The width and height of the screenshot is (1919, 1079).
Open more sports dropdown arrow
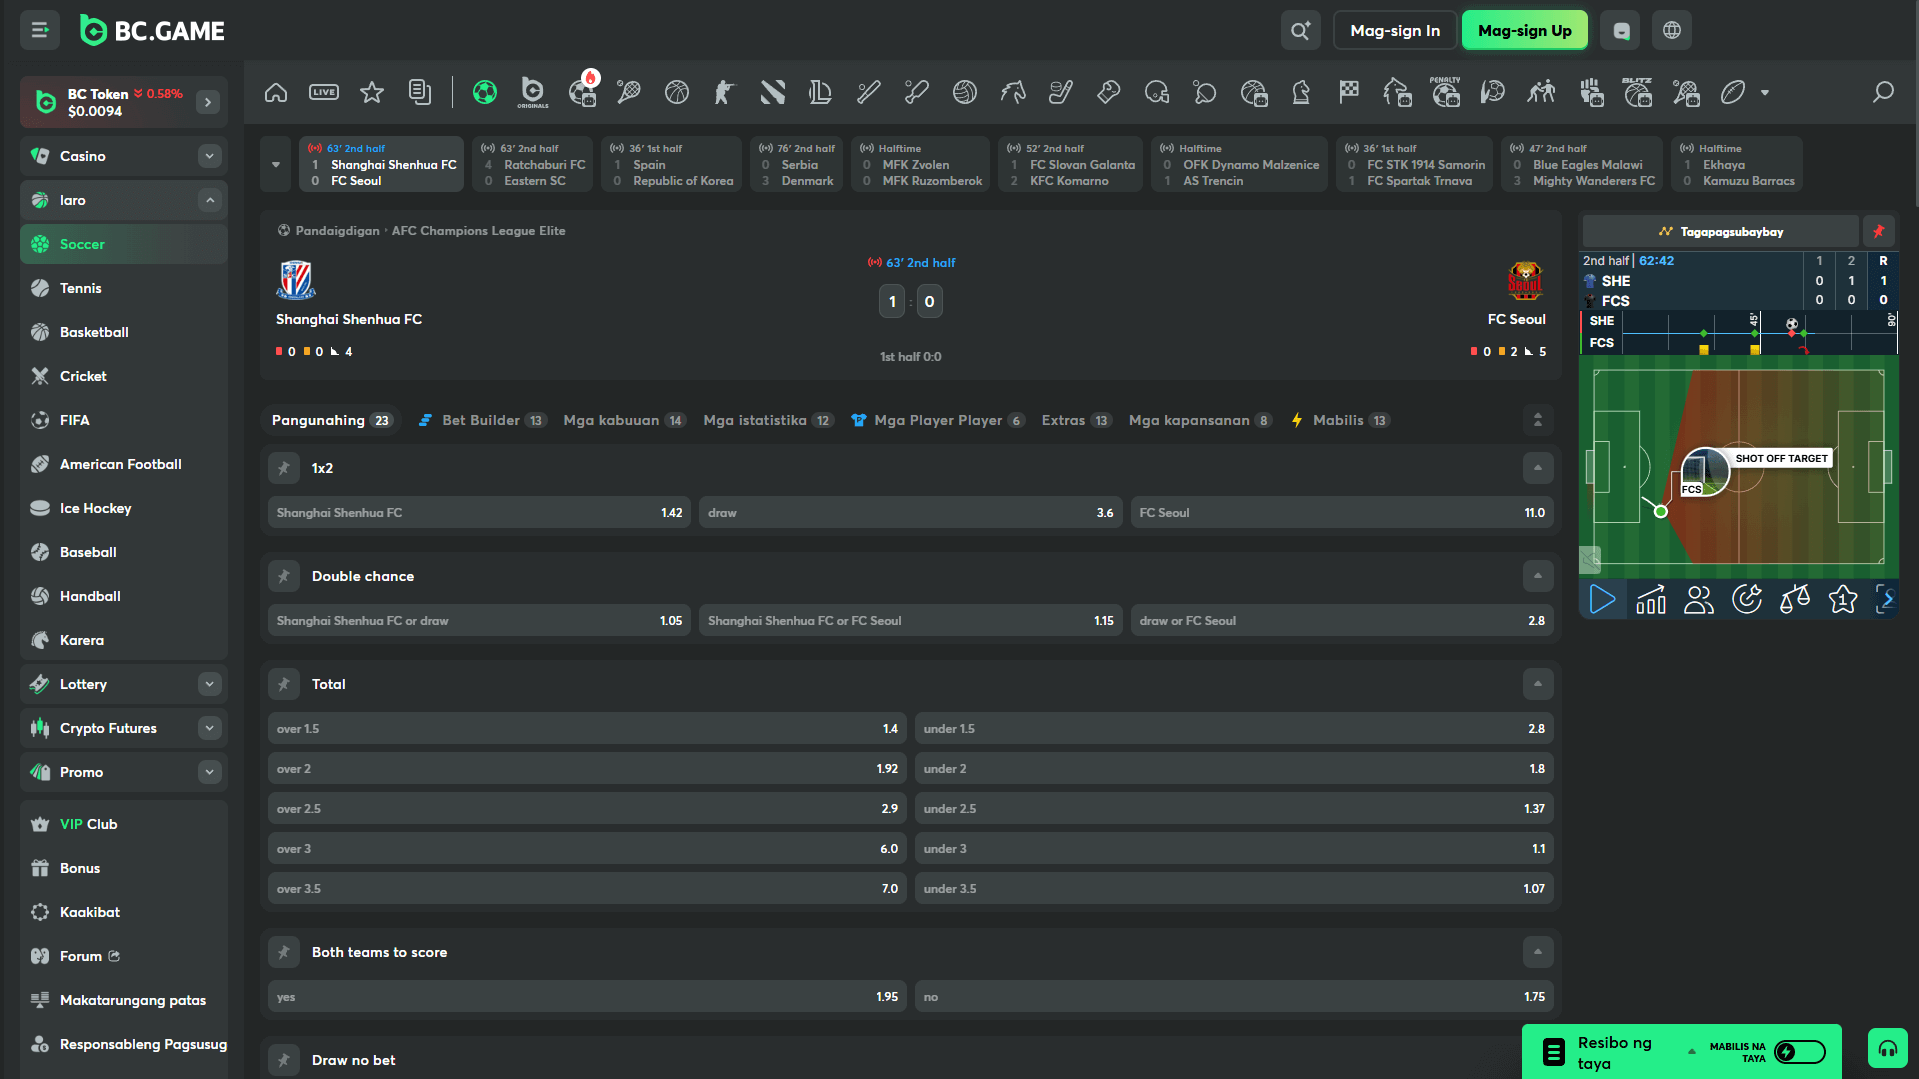(x=1765, y=93)
